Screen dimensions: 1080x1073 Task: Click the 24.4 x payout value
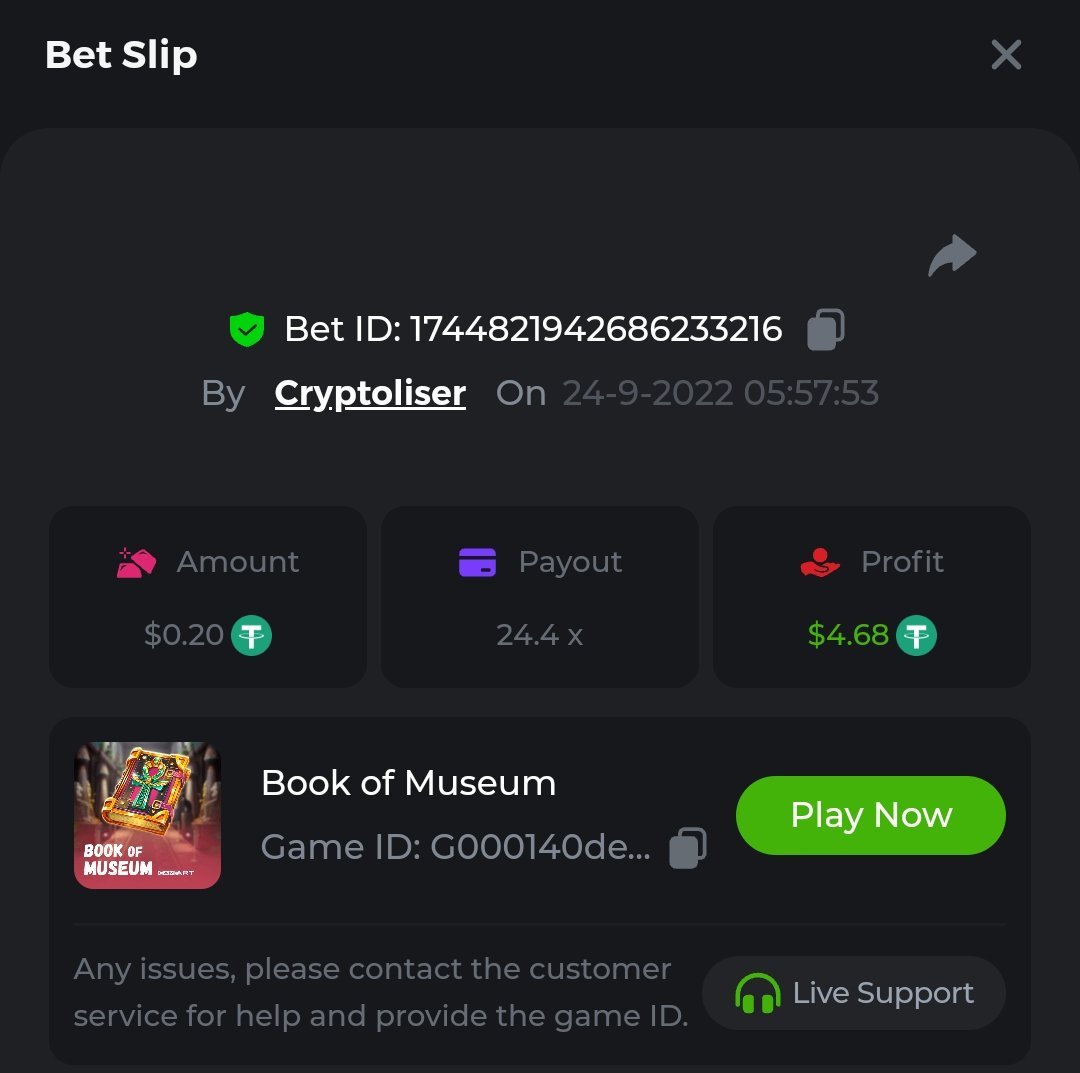pos(539,635)
